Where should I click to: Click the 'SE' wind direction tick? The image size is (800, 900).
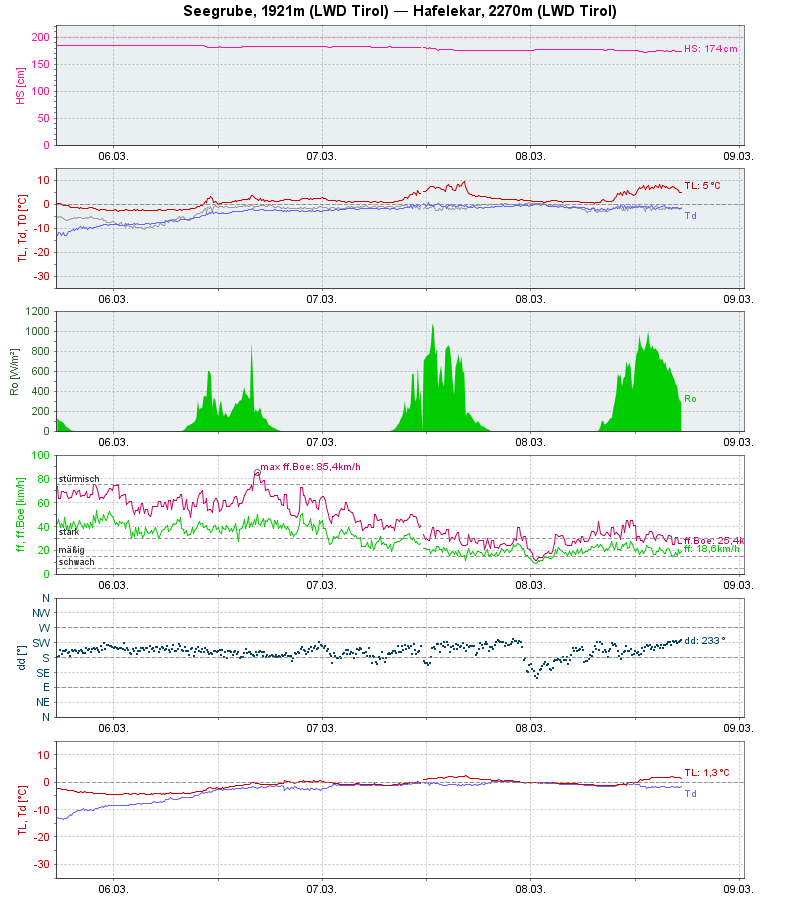coord(43,673)
